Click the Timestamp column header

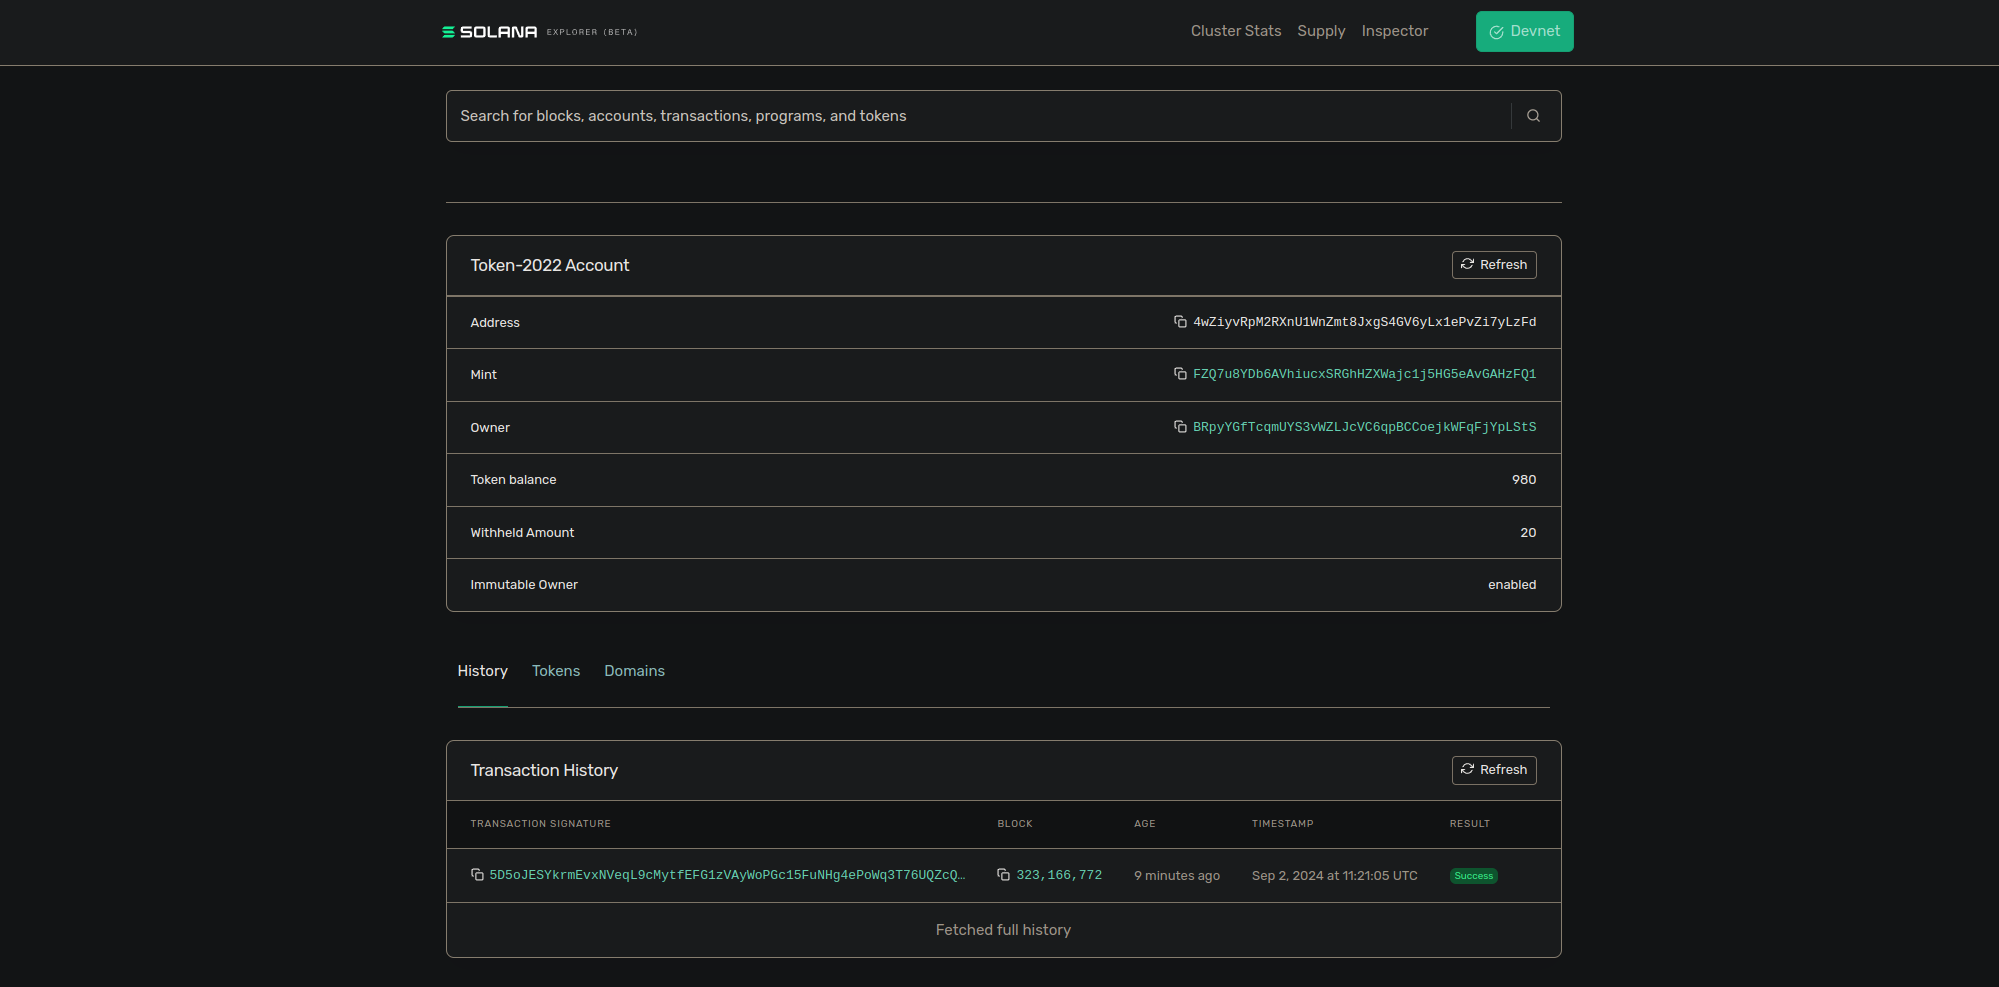pos(1283,824)
